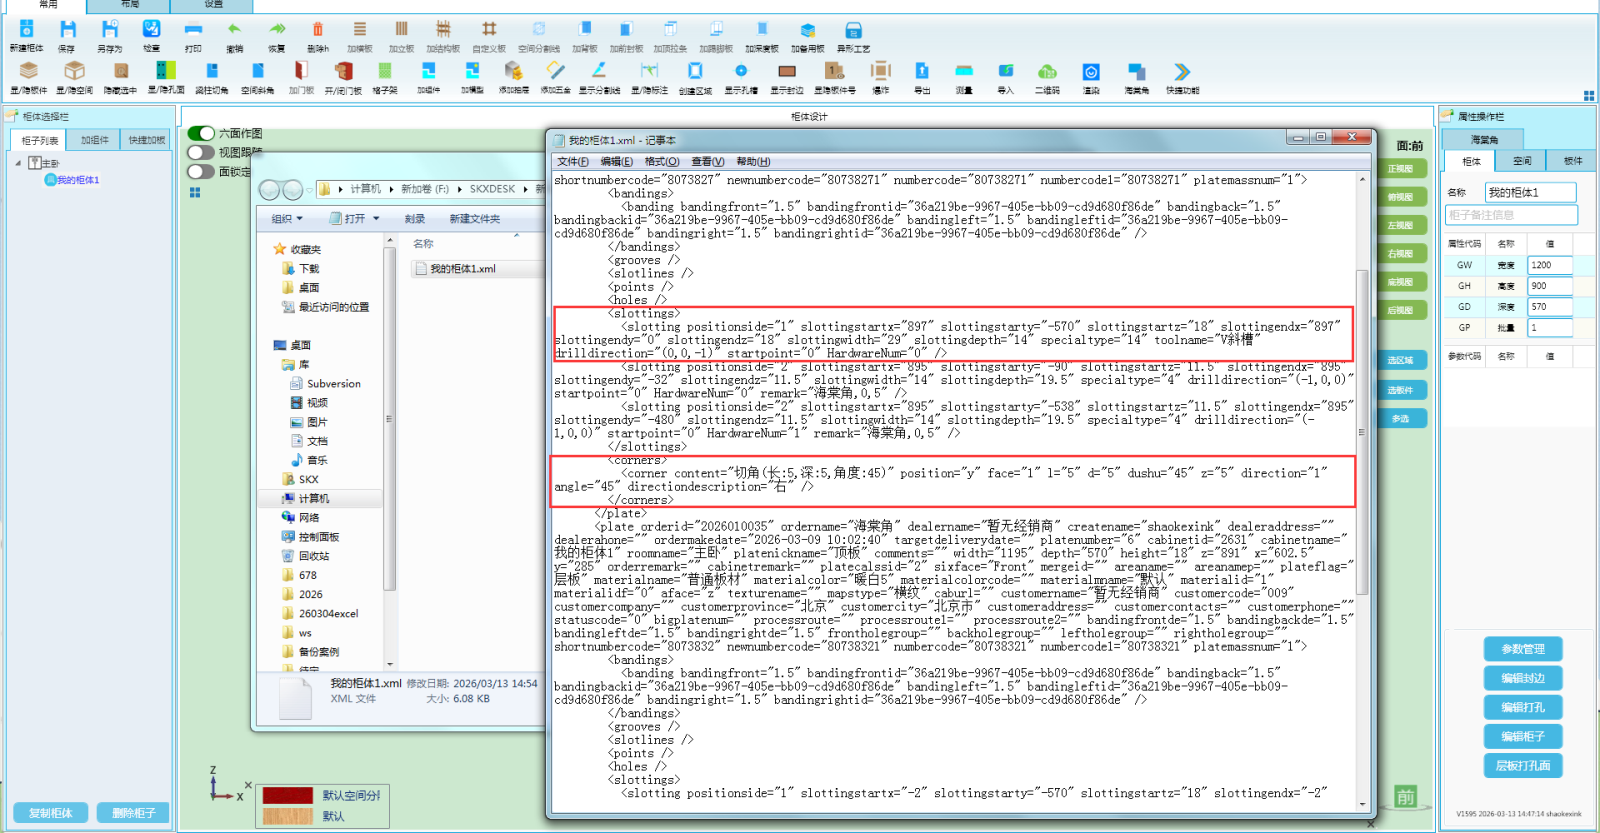Click the 撤销 (undo) arrow icon
Screen dimensions: 1600x833
[234, 30]
